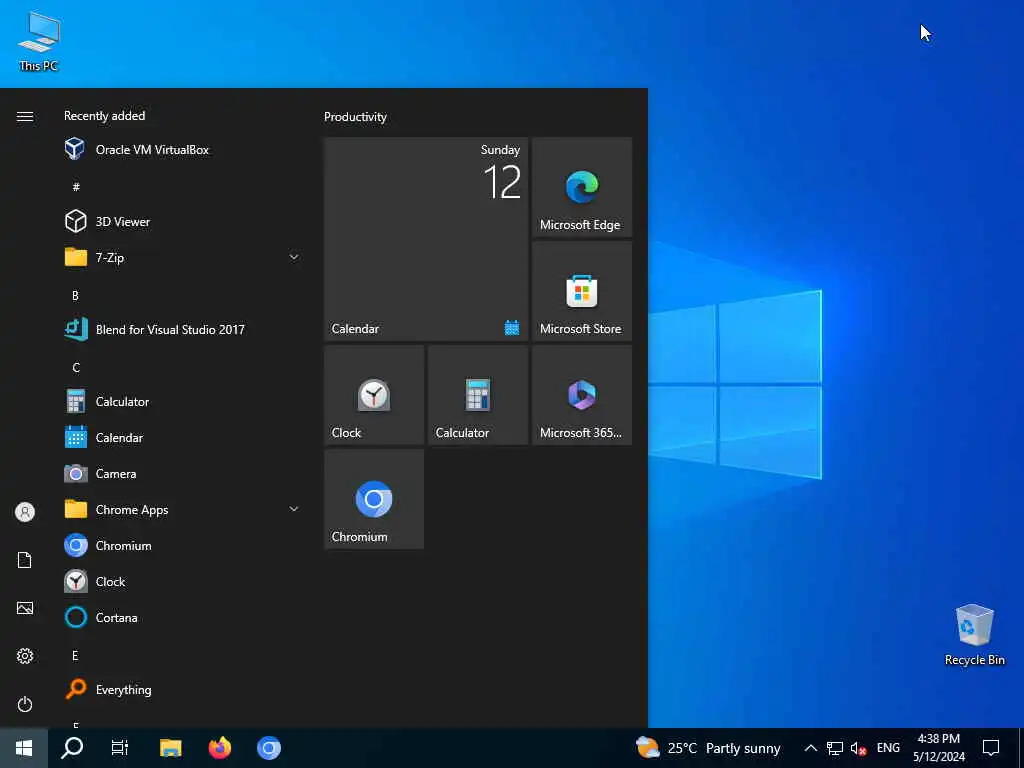This screenshot has height=768, width=1024.
Task: Open Oracle VM VirtualBox from recently added
Action: pos(182,150)
